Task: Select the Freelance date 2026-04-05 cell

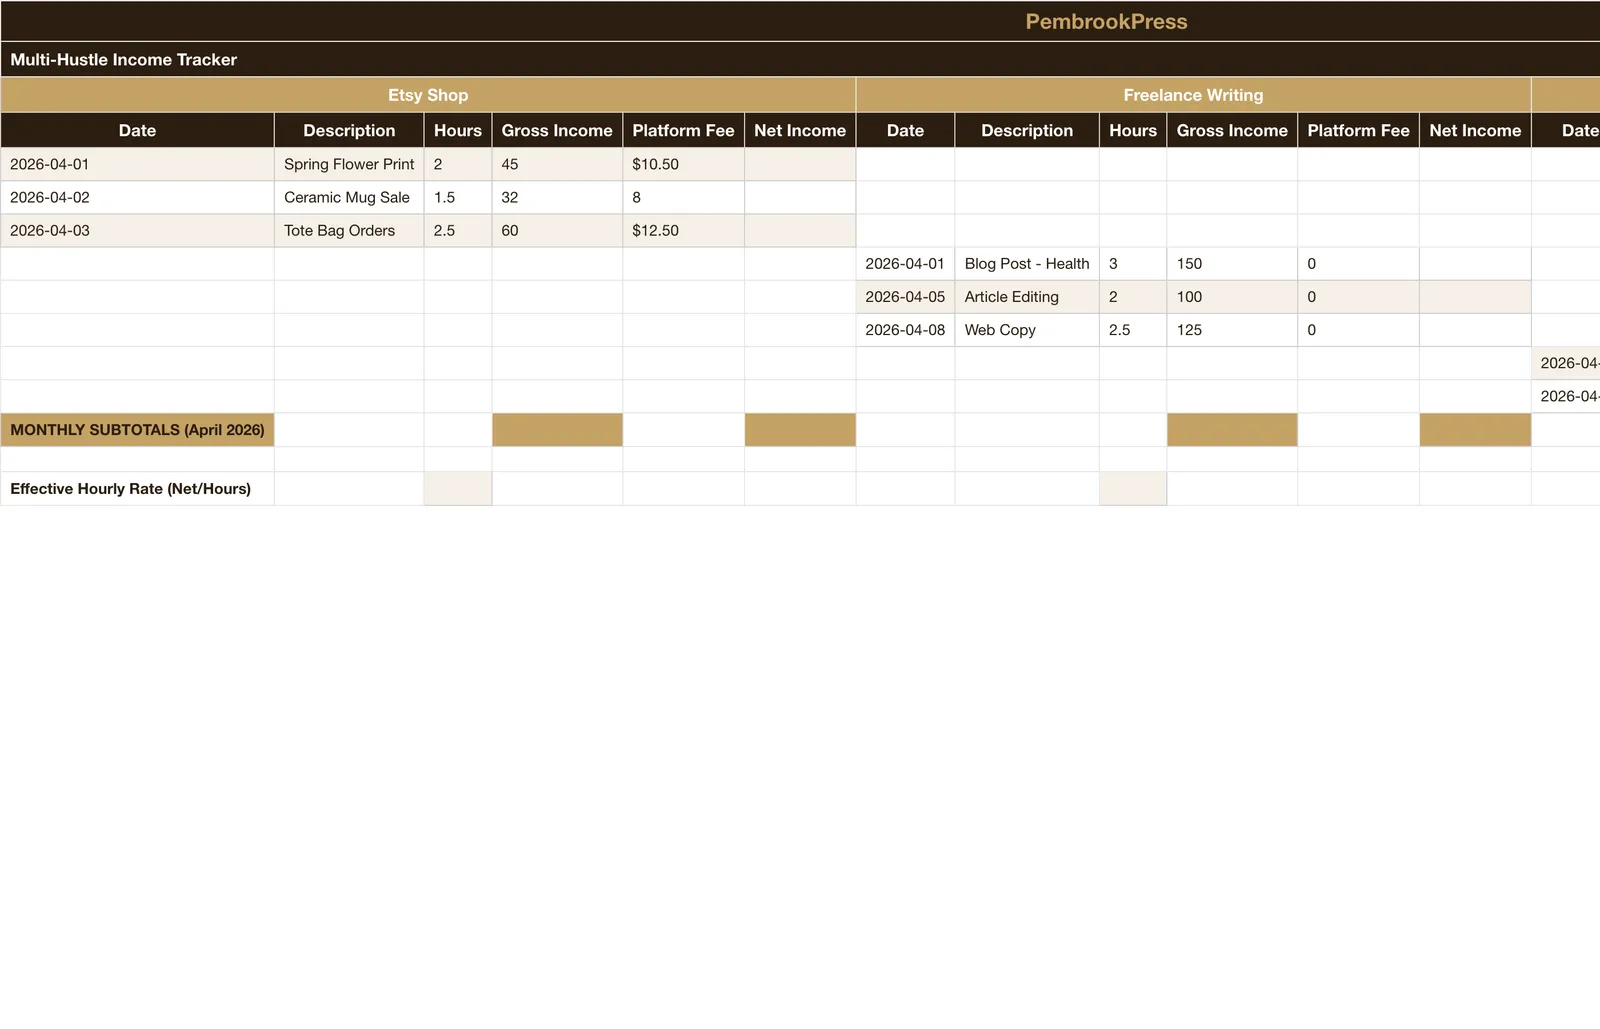Action: [x=905, y=296]
